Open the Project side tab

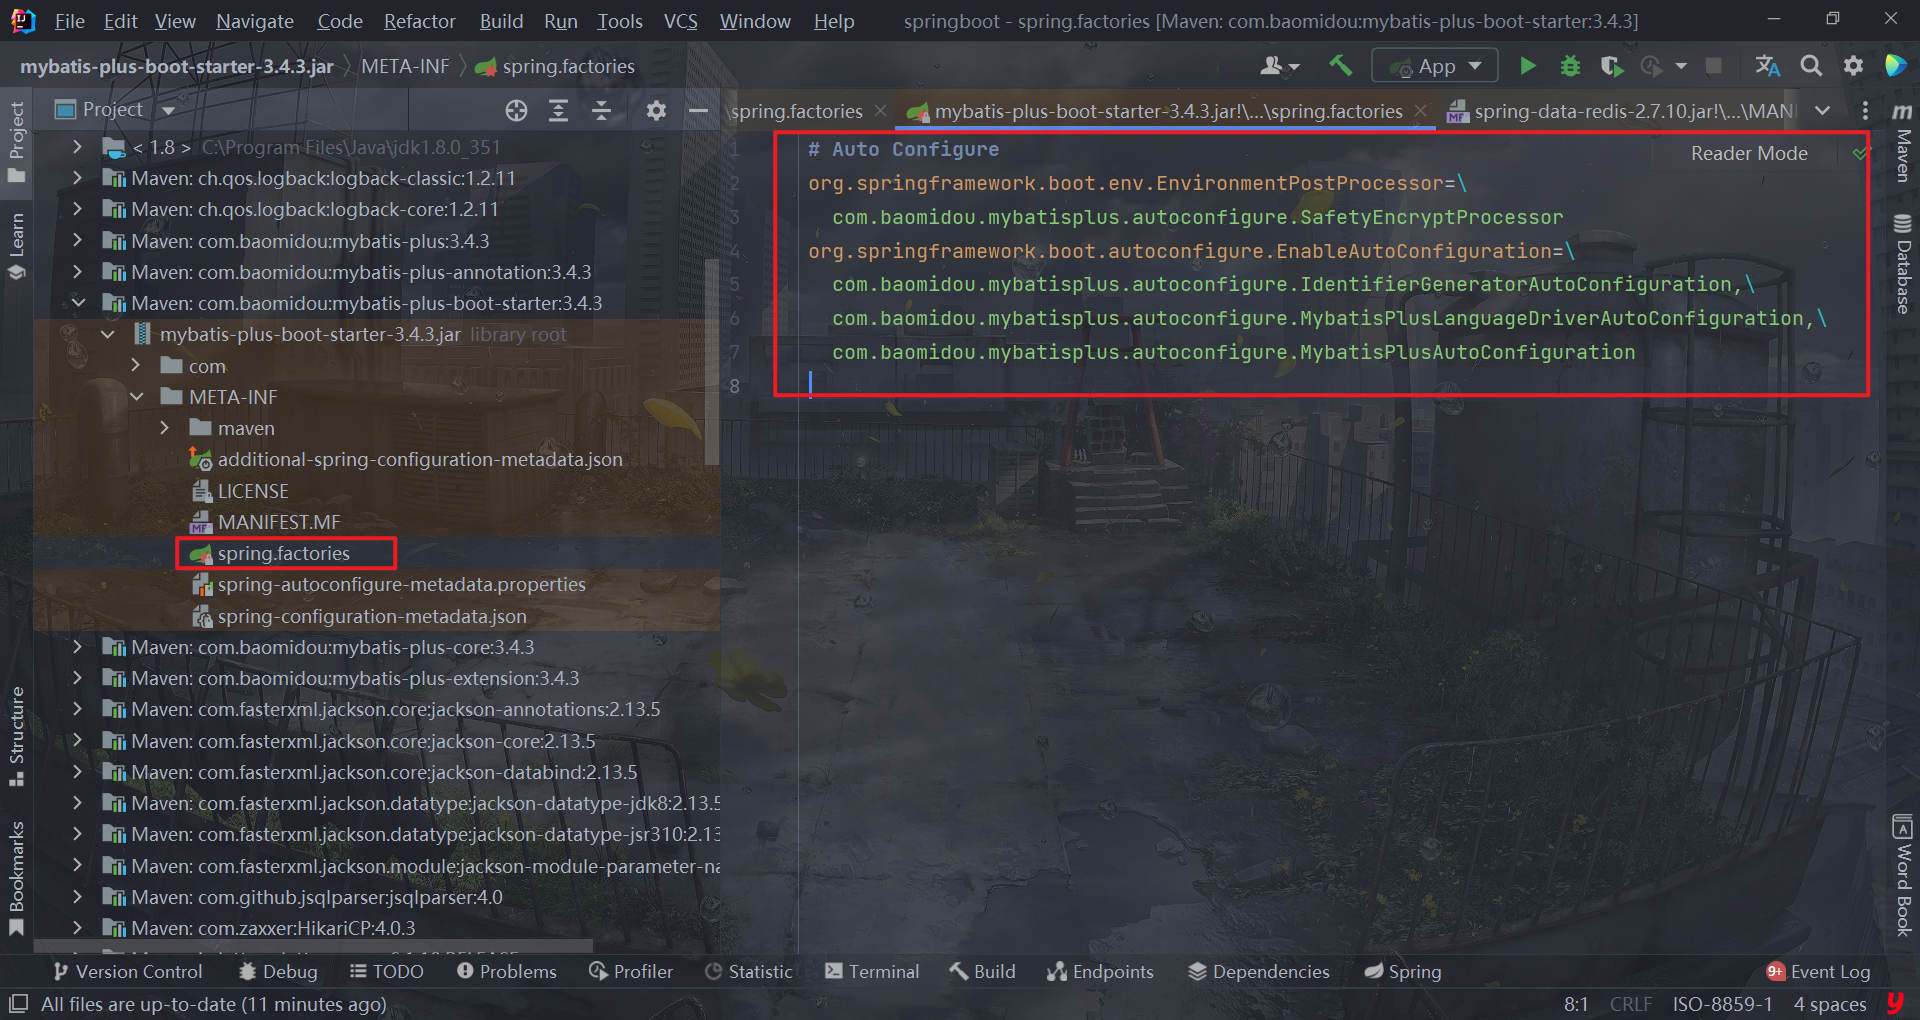(17, 141)
